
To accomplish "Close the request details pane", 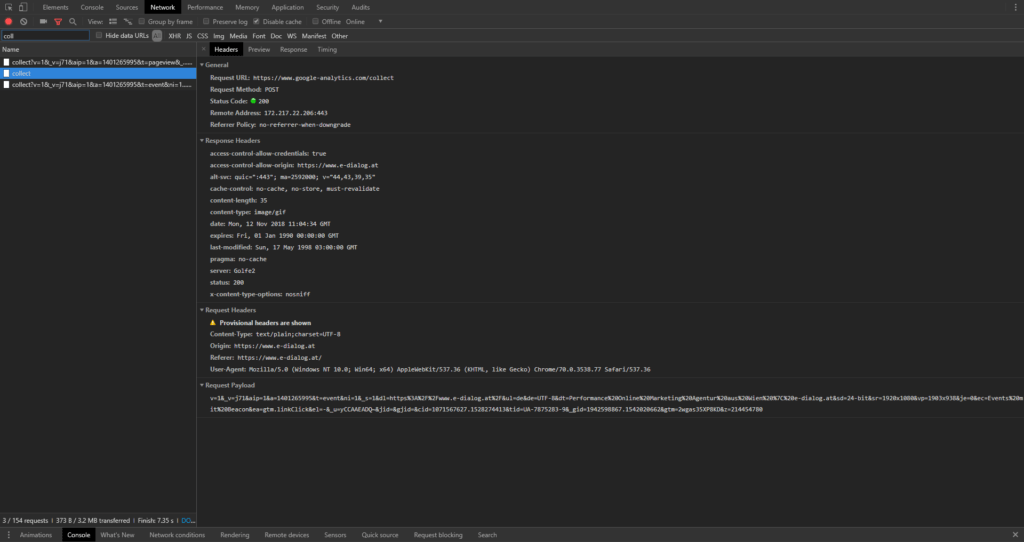I will point(204,49).
